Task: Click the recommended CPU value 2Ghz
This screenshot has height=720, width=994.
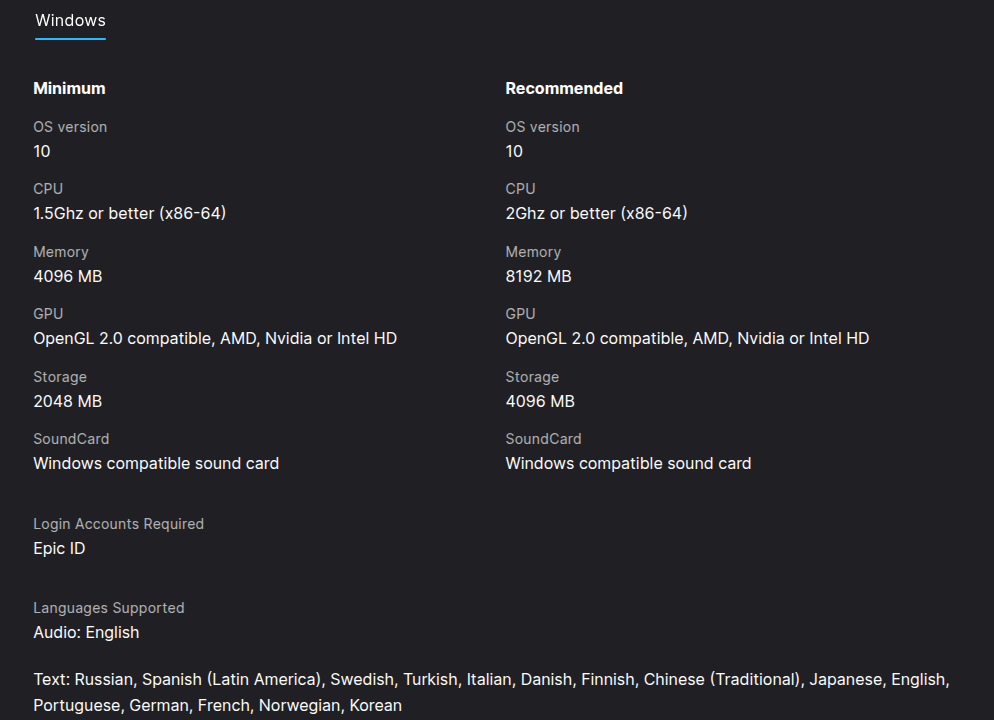Action: (x=596, y=213)
